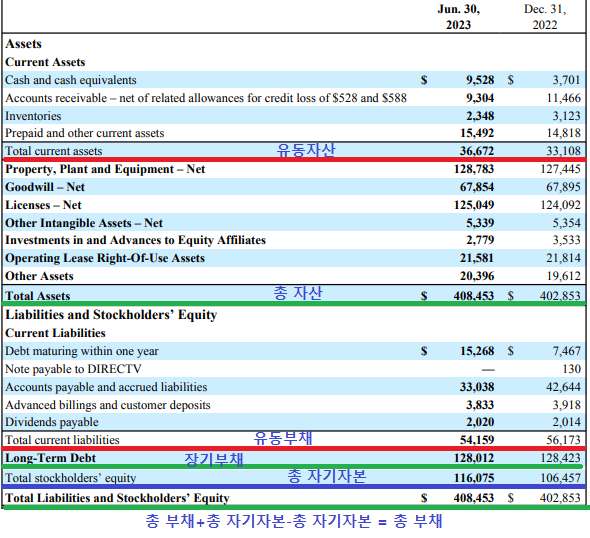
Task: Click the 'Total stockholders' equity' label
Action: click(x=70, y=478)
